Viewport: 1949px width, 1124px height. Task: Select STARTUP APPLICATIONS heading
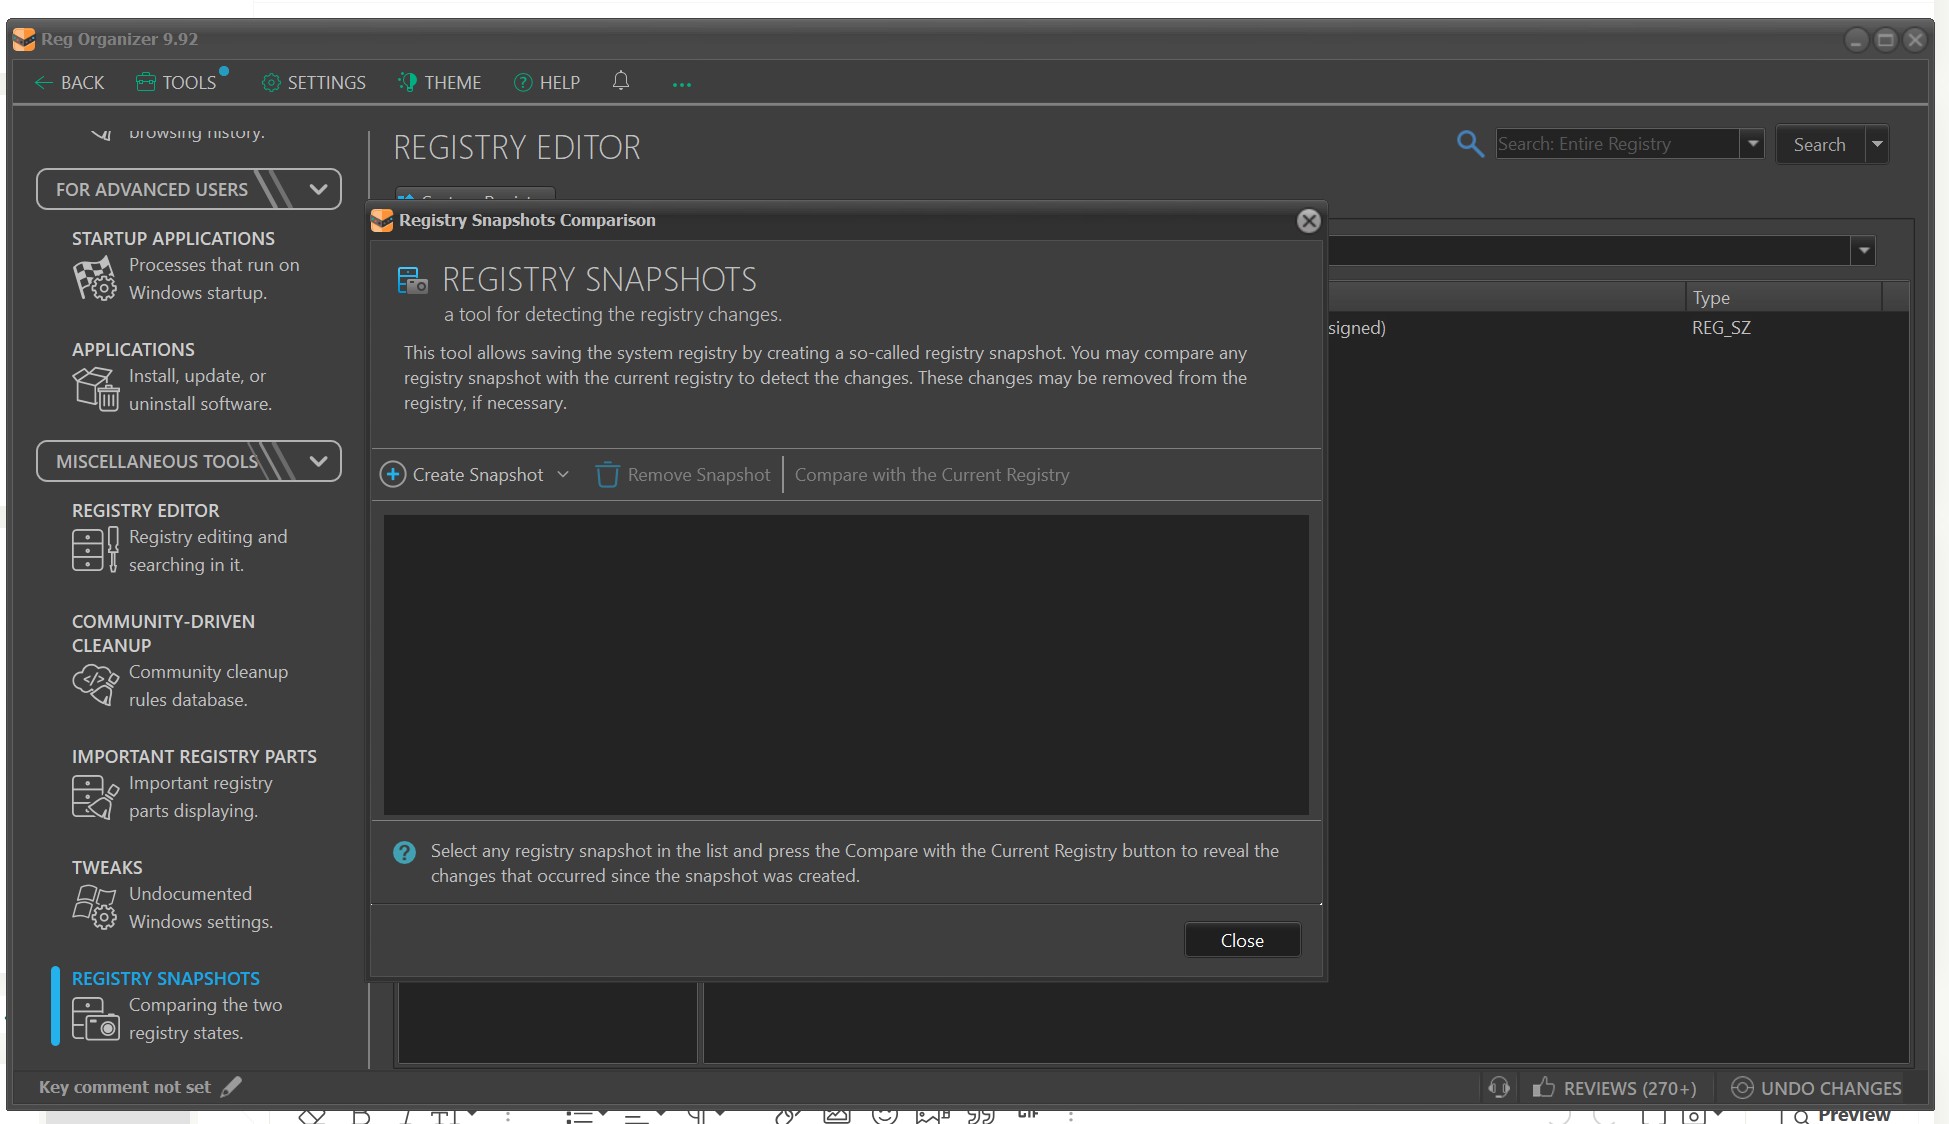[173, 238]
